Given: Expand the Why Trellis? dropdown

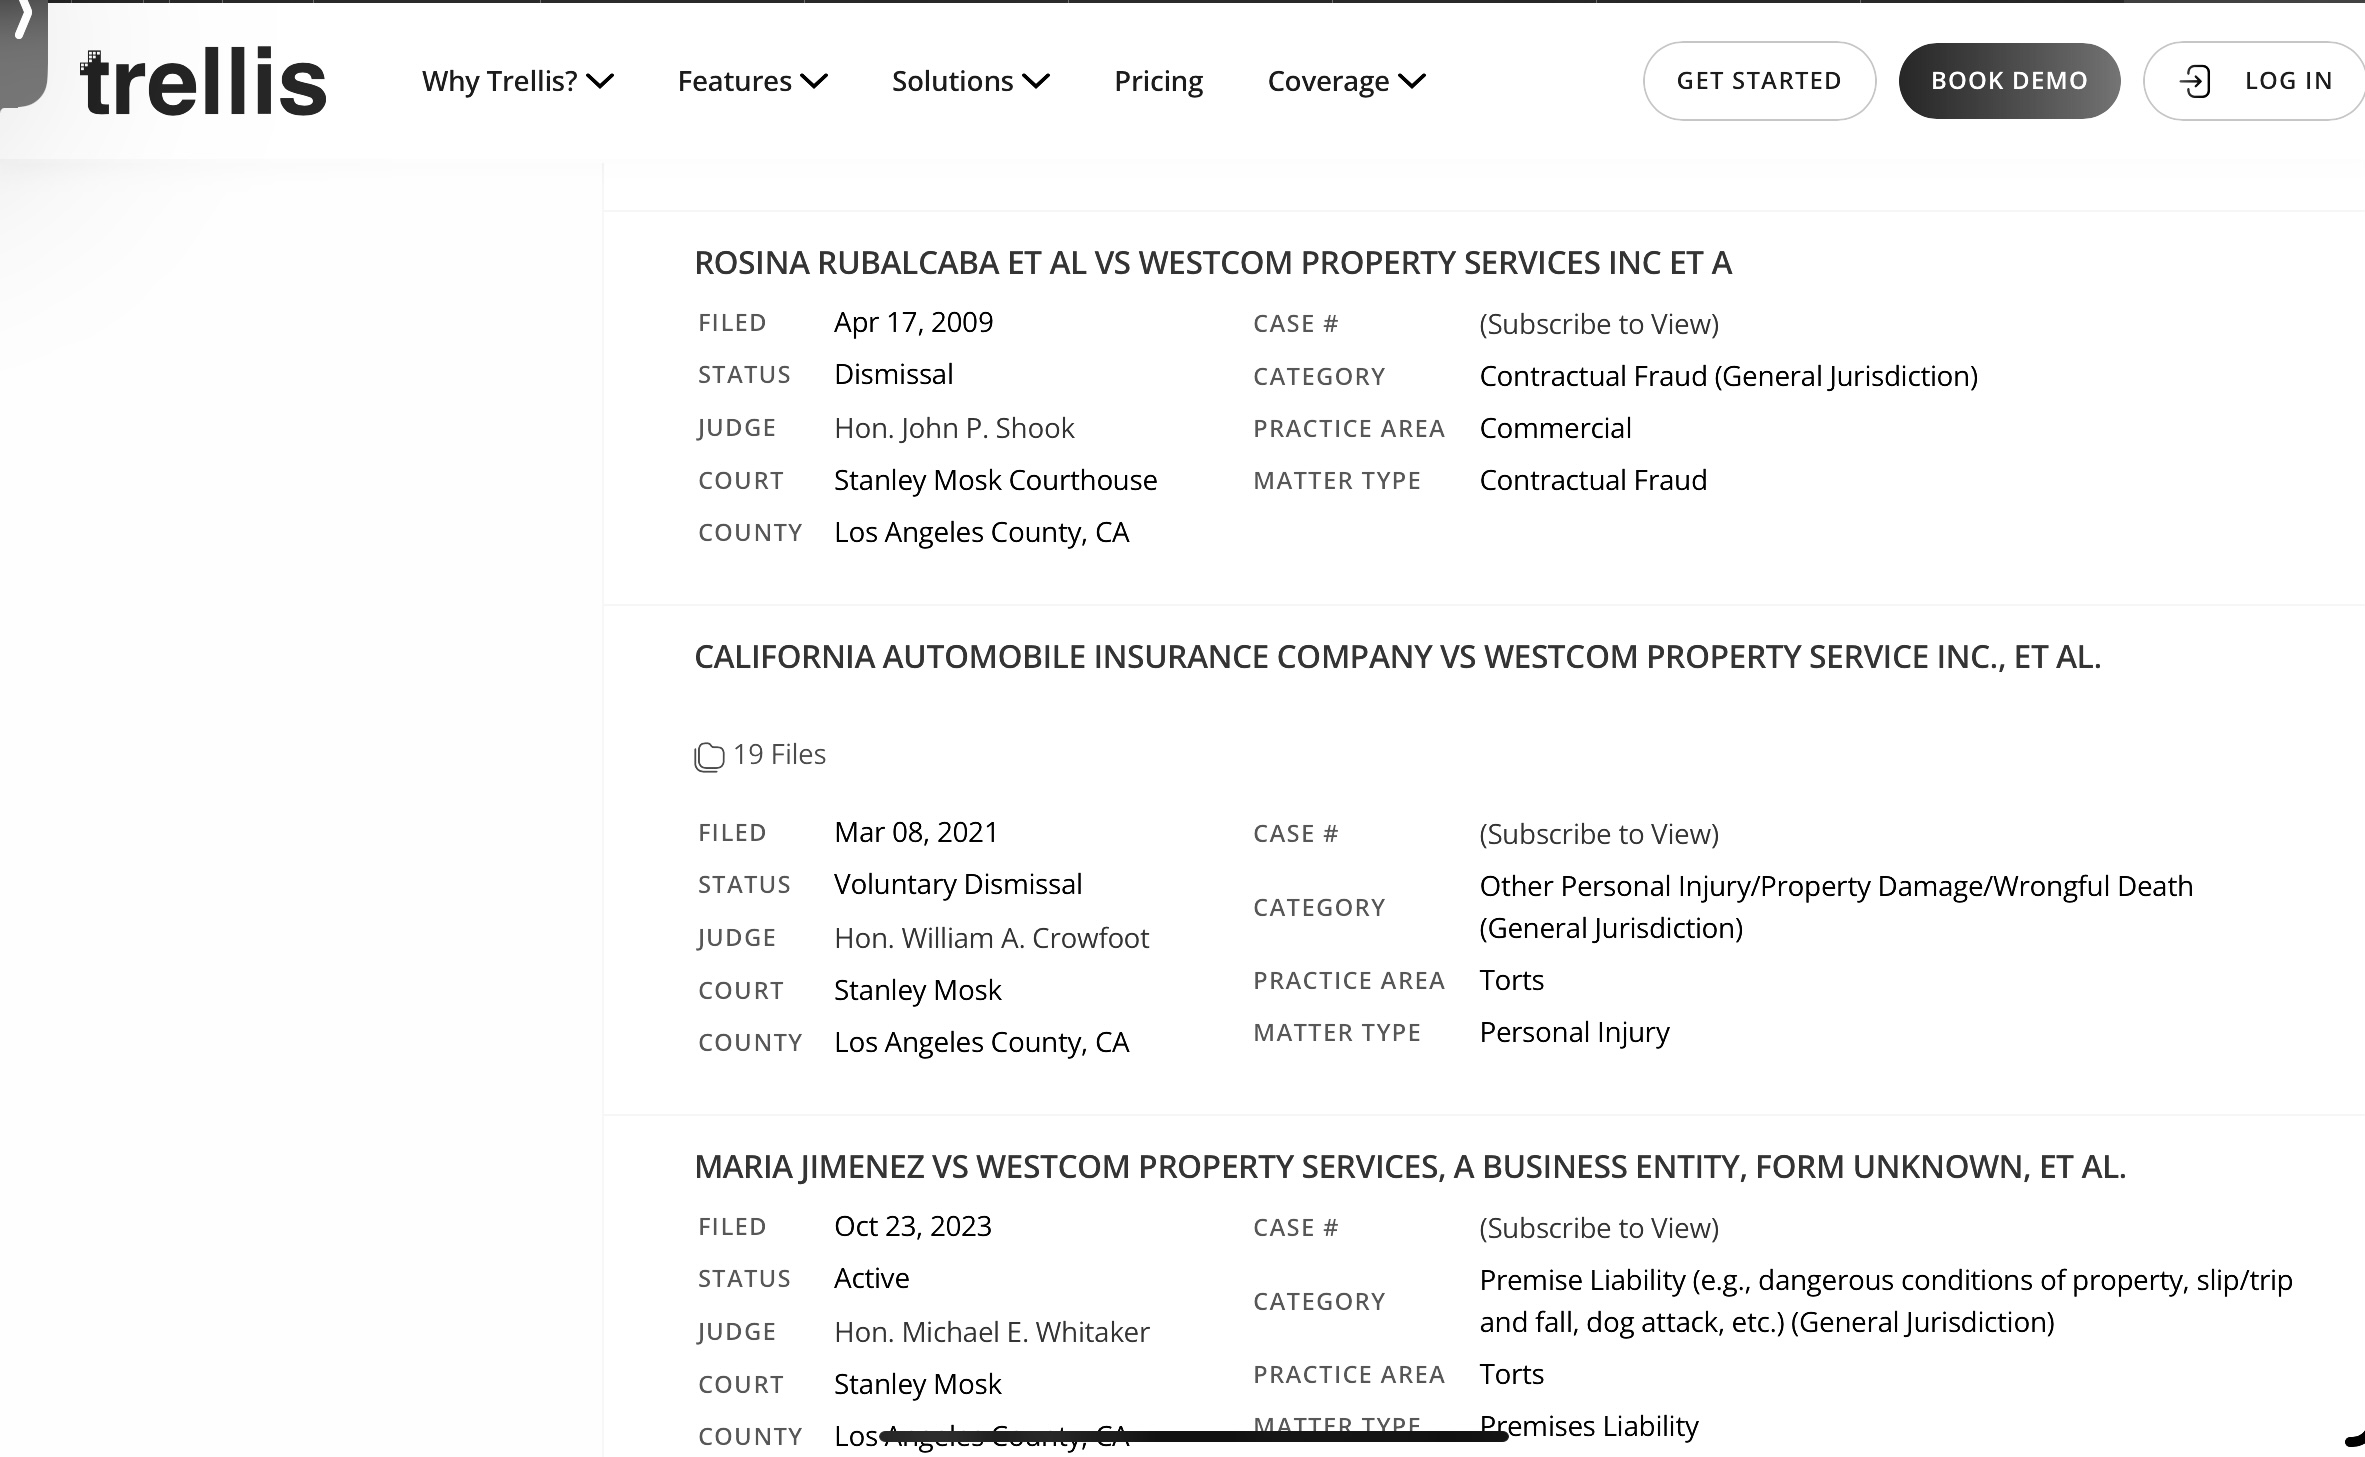Looking at the screenshot, I should [x=517, y=81].
